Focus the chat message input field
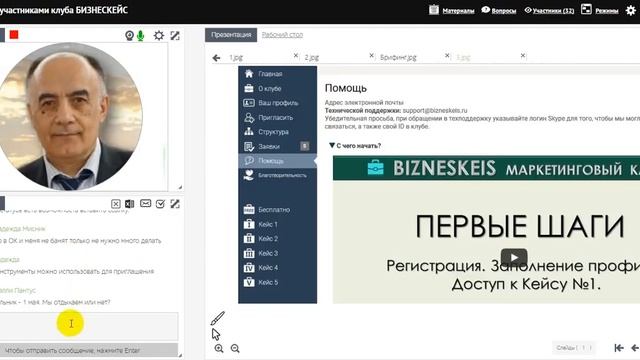Screen dimensions: 640x360 89,326
